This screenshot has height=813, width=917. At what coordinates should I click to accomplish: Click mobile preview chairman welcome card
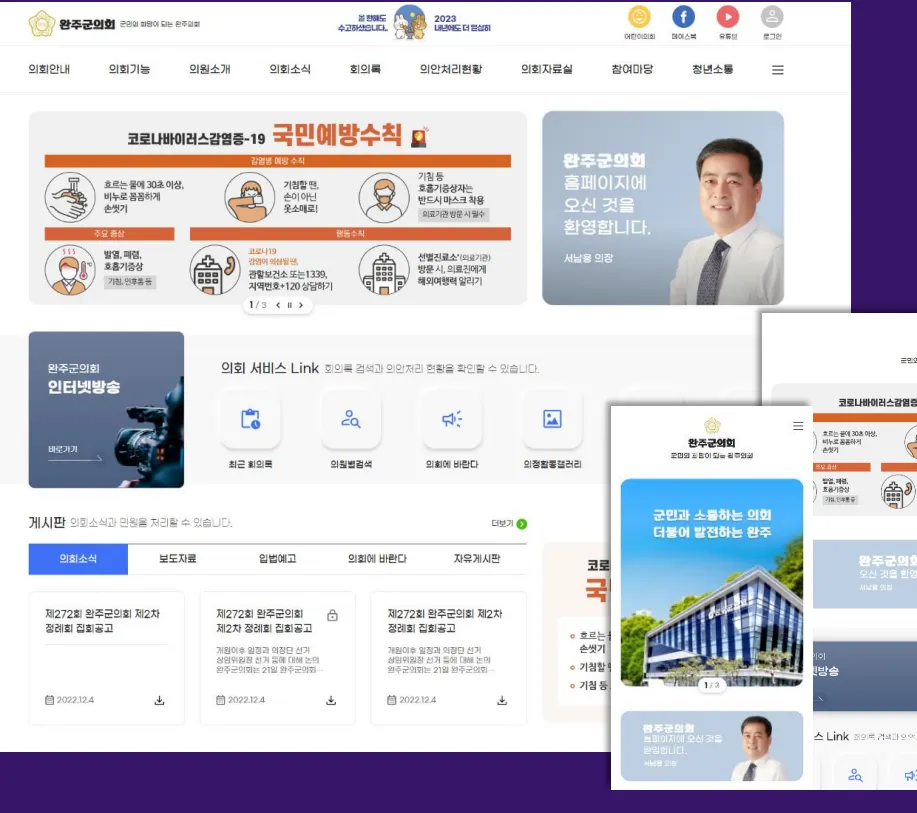(712, 746)
